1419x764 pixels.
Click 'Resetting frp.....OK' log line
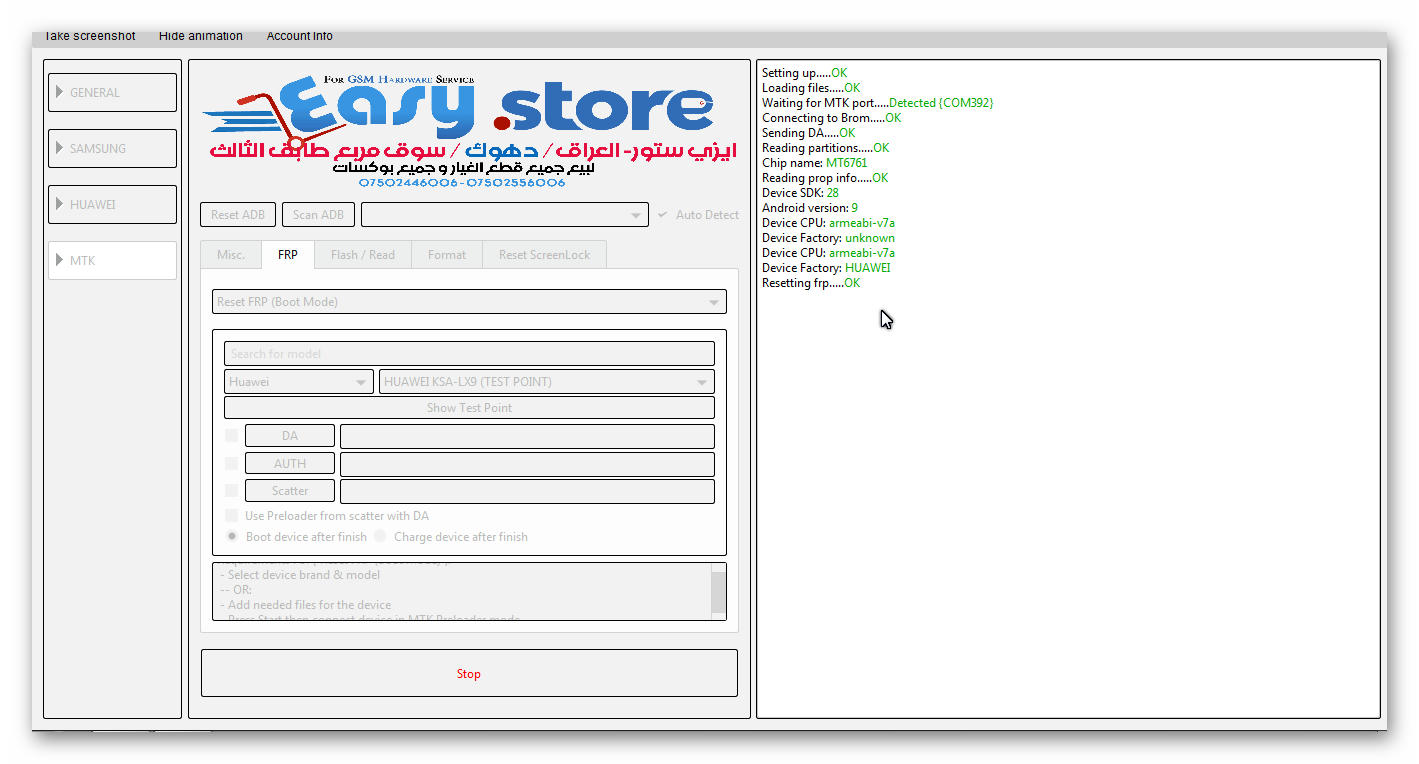click(x=810, y=283)
